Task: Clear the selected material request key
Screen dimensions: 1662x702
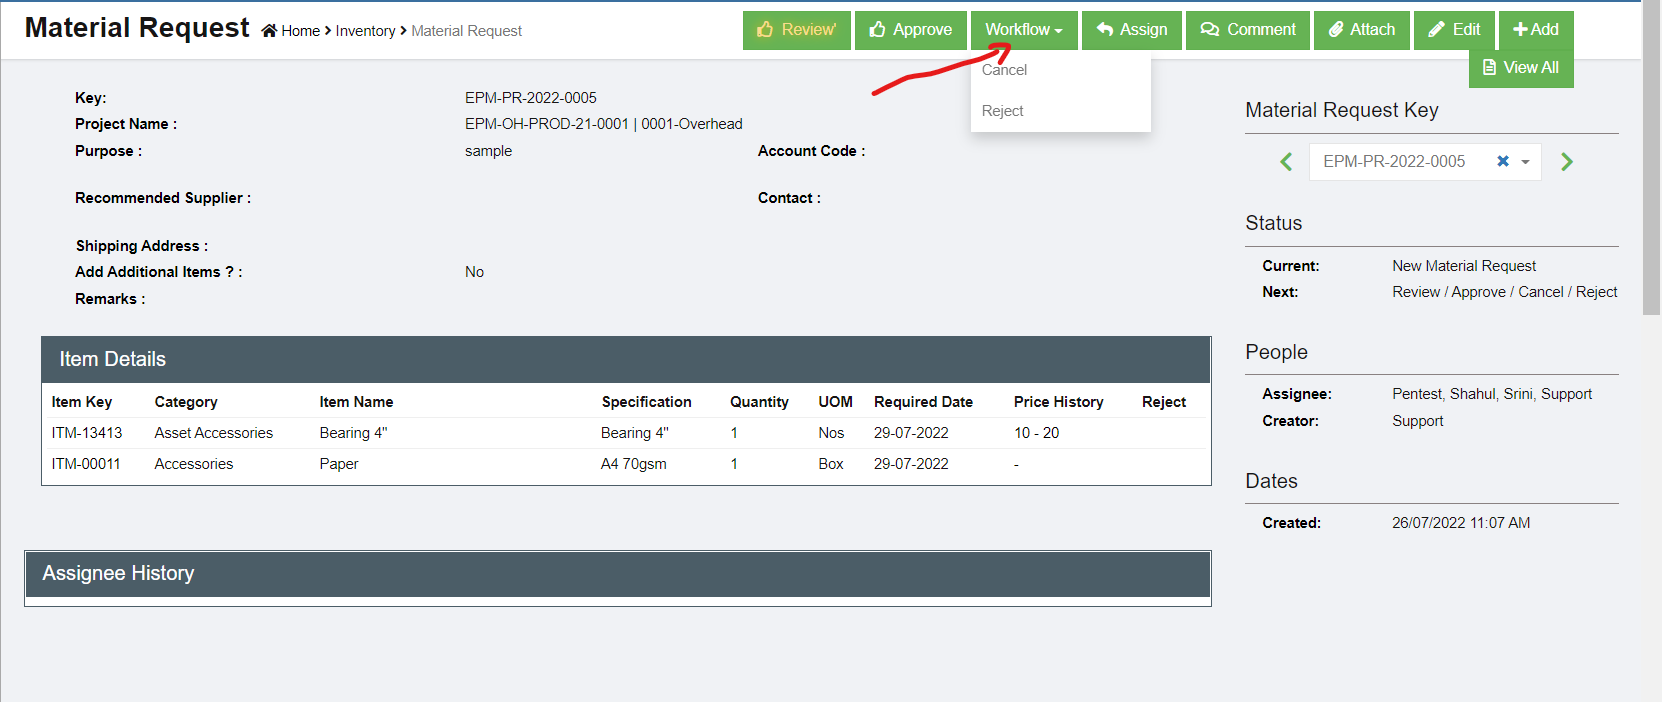Action: pos(1502,161)
